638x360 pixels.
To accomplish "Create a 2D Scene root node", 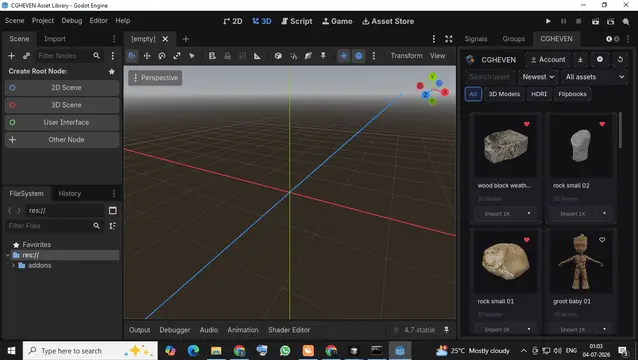I will click(62, 88).
